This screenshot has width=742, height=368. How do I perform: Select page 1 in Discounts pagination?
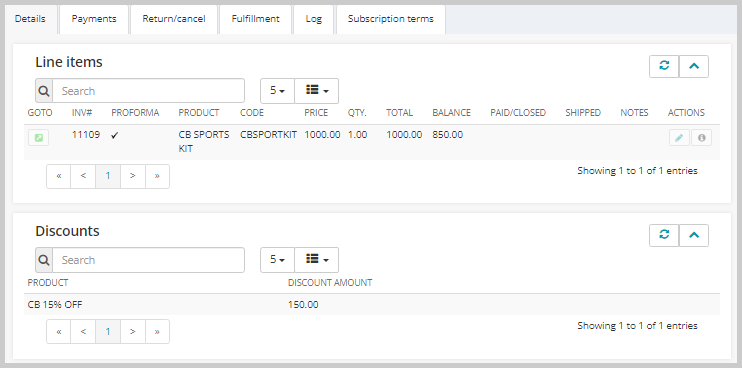click(x=108, y=332)
